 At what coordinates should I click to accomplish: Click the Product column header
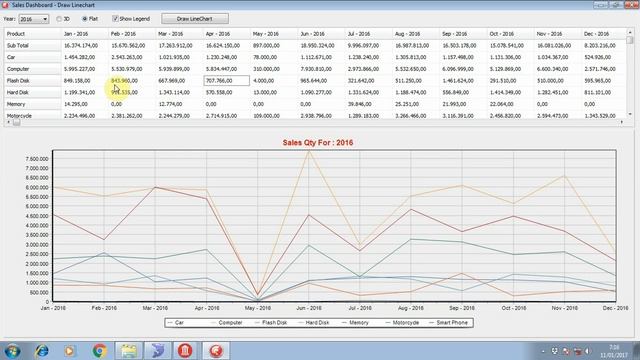(33, 34)
